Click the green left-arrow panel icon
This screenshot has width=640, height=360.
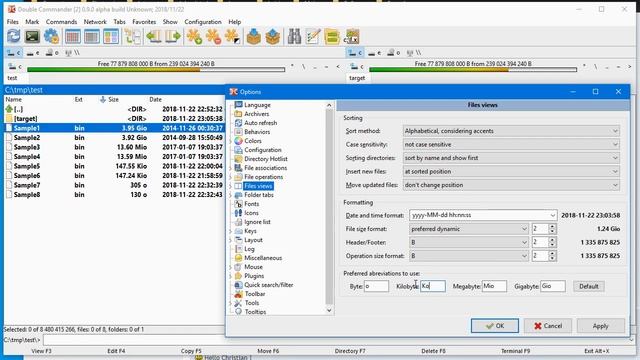[153, 37]
